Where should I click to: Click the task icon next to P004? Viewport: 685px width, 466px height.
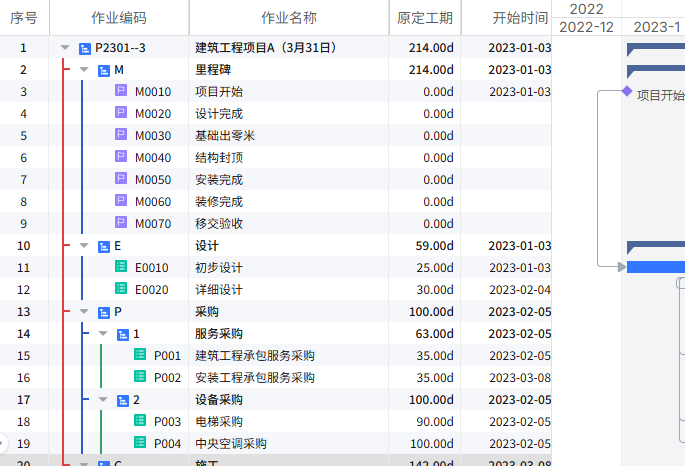140,443
